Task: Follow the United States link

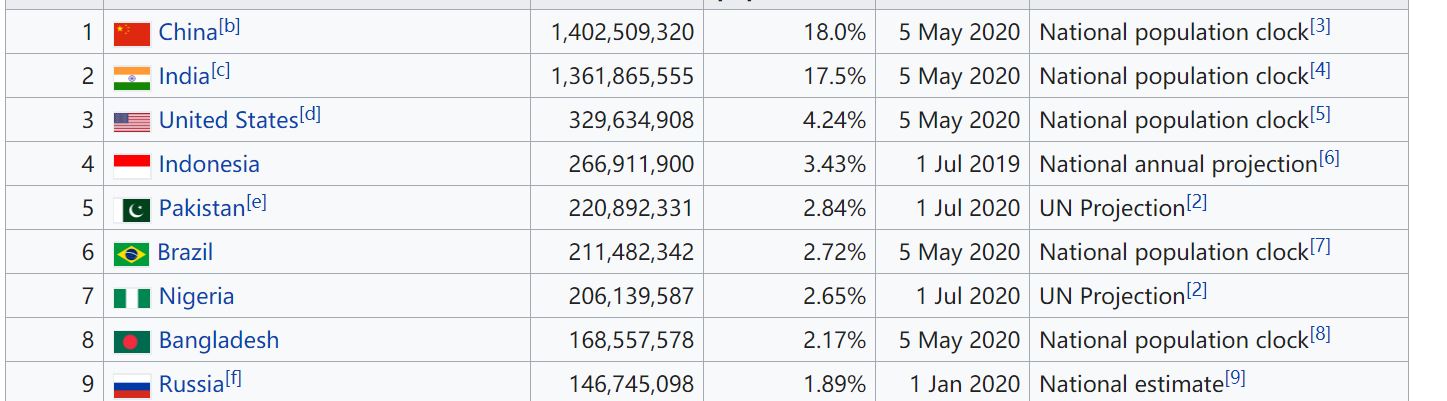Action: coord(228,121)
